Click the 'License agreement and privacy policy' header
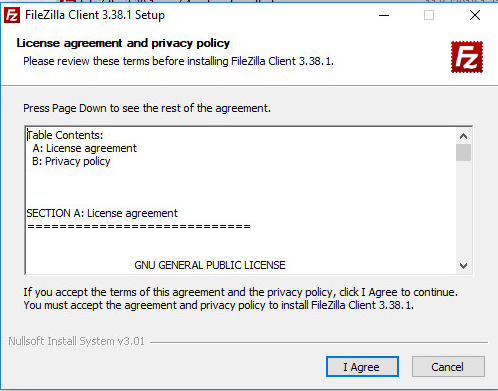The width and height of the screenshot is (498, 391). (x=123, y=43)
